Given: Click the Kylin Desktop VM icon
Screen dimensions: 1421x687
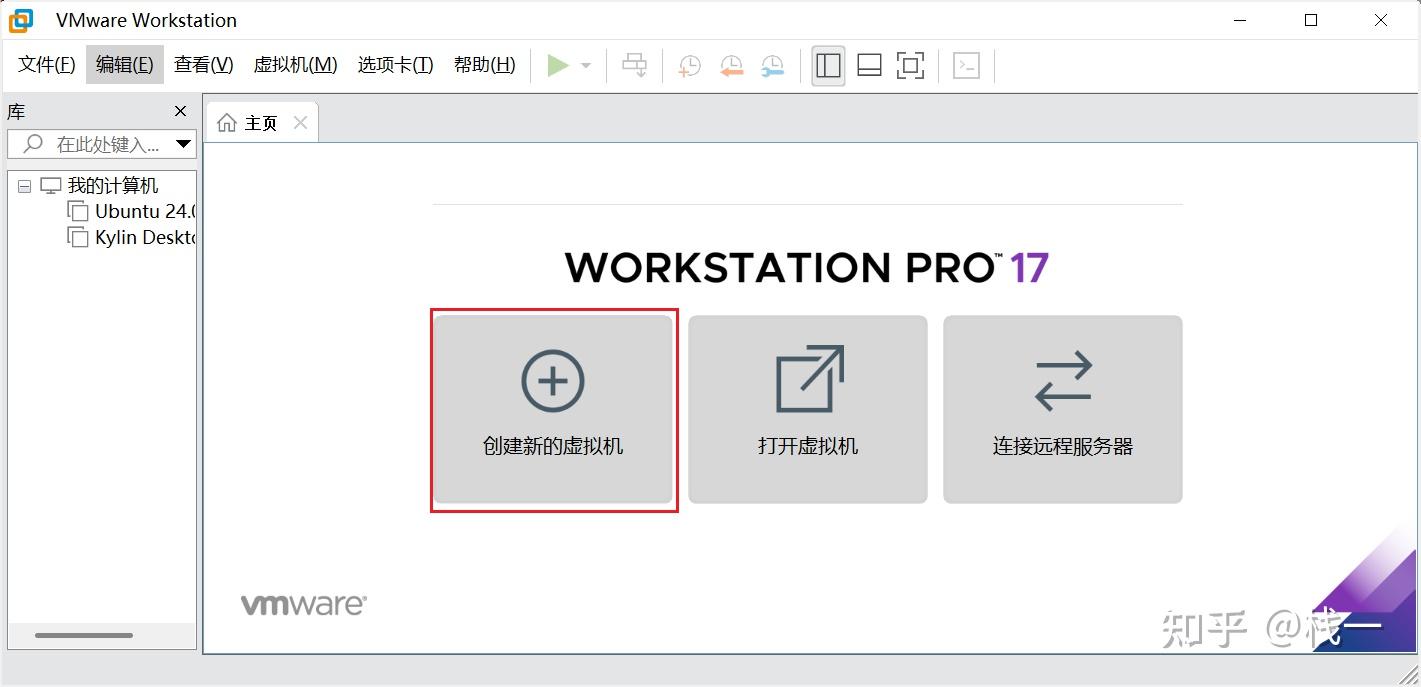Looking at the screenshot, I should [x=77, y=238].
